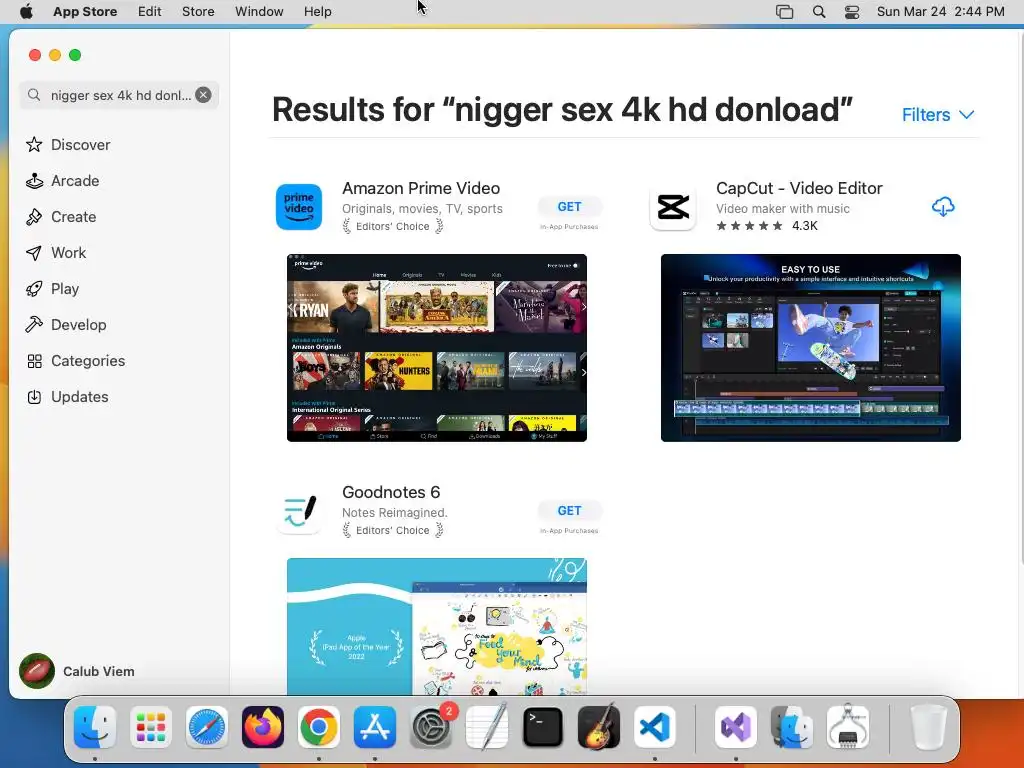Go to the Create category
The width and height of the screenshot is (1024, 768).
(x=61, y=217)
